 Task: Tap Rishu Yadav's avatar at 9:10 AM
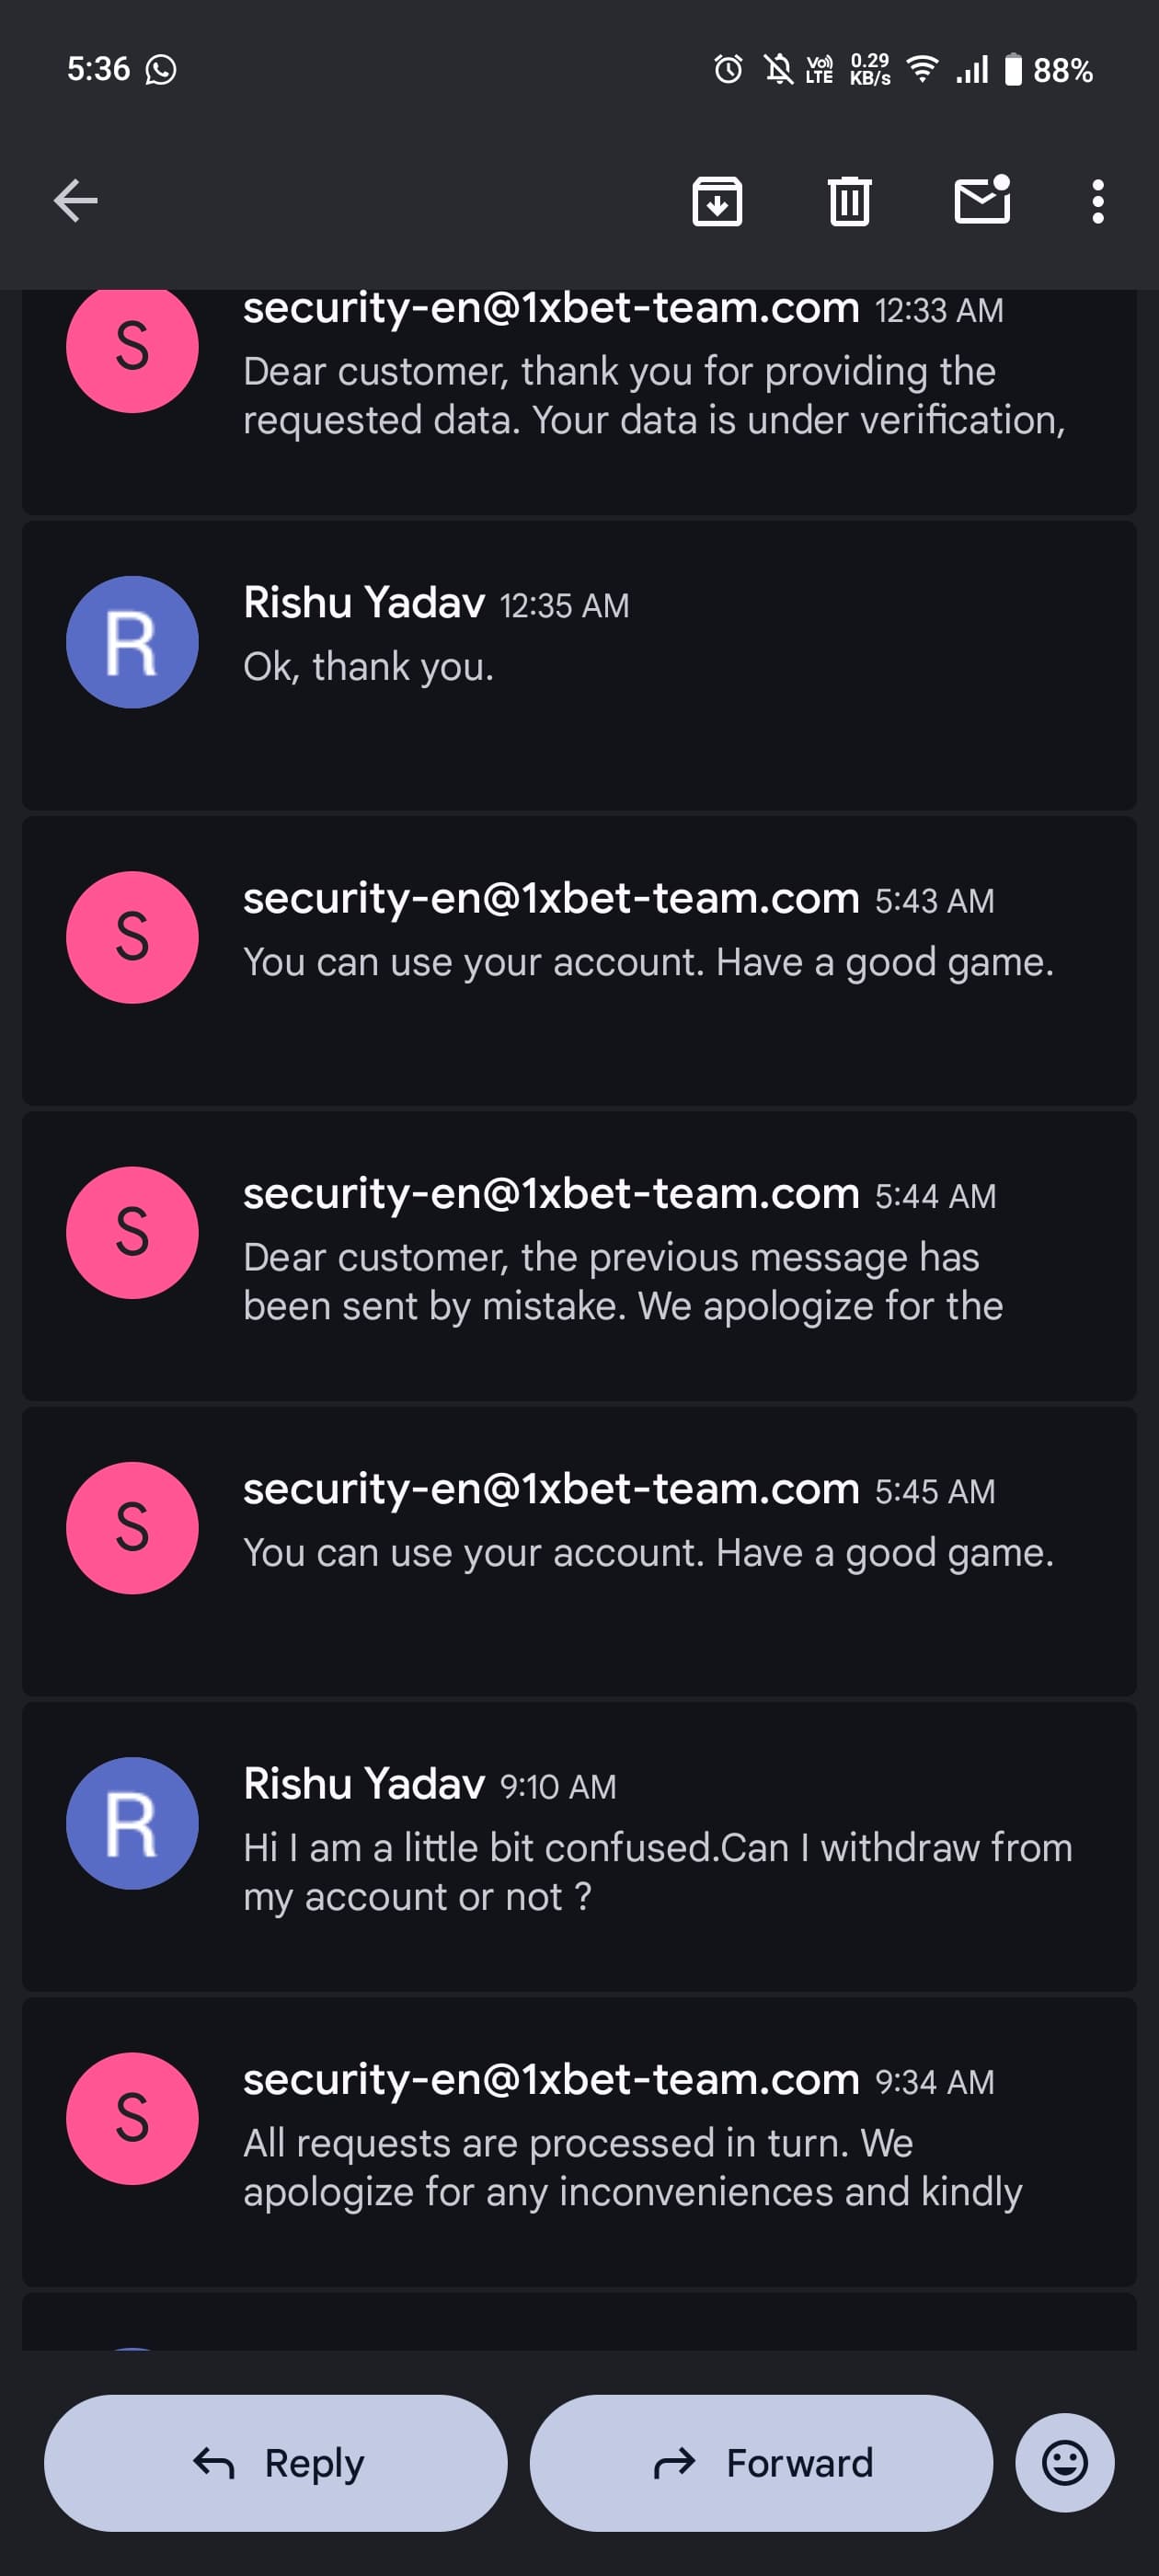point(132,1823)
